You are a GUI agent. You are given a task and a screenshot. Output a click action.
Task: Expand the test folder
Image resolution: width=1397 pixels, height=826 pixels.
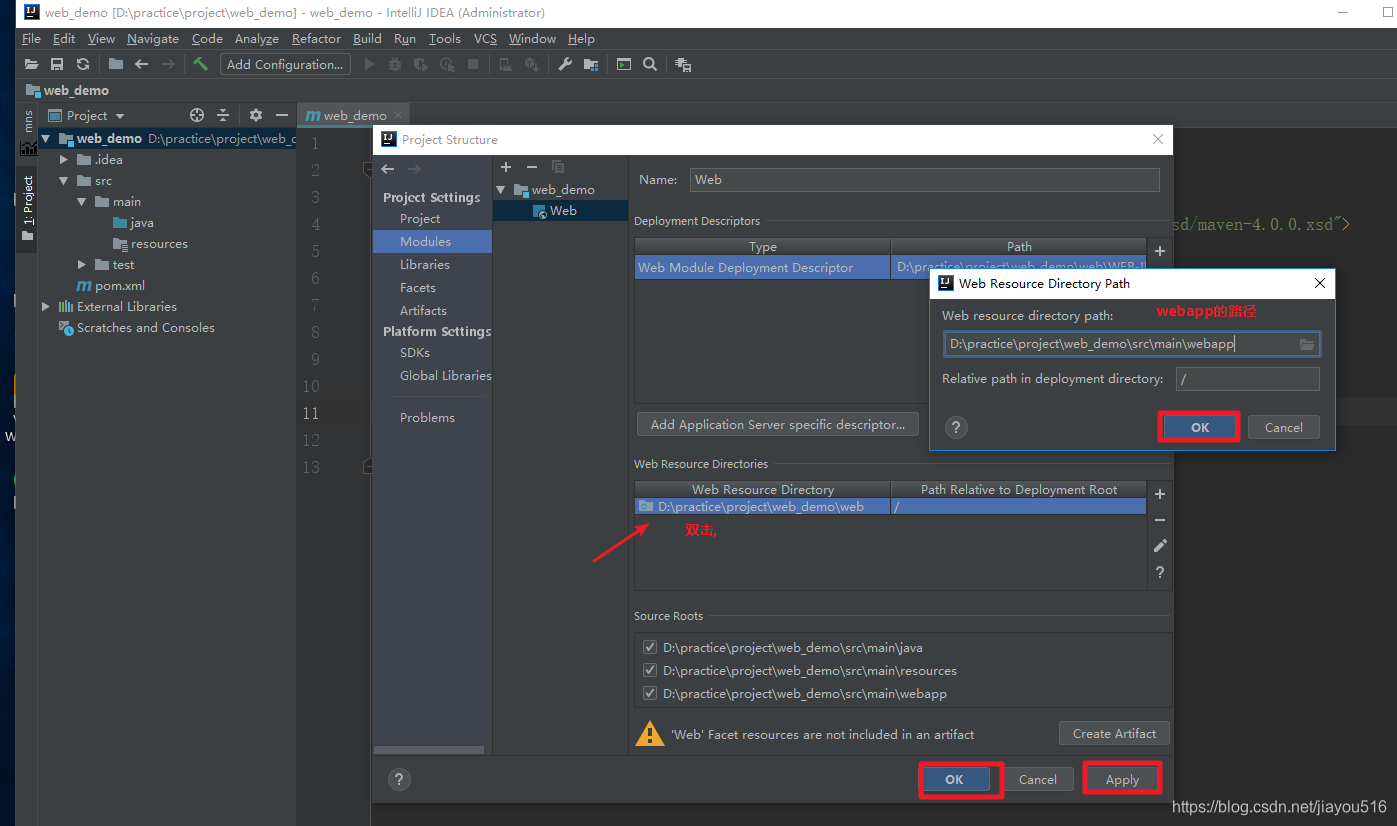coord(82,265)
